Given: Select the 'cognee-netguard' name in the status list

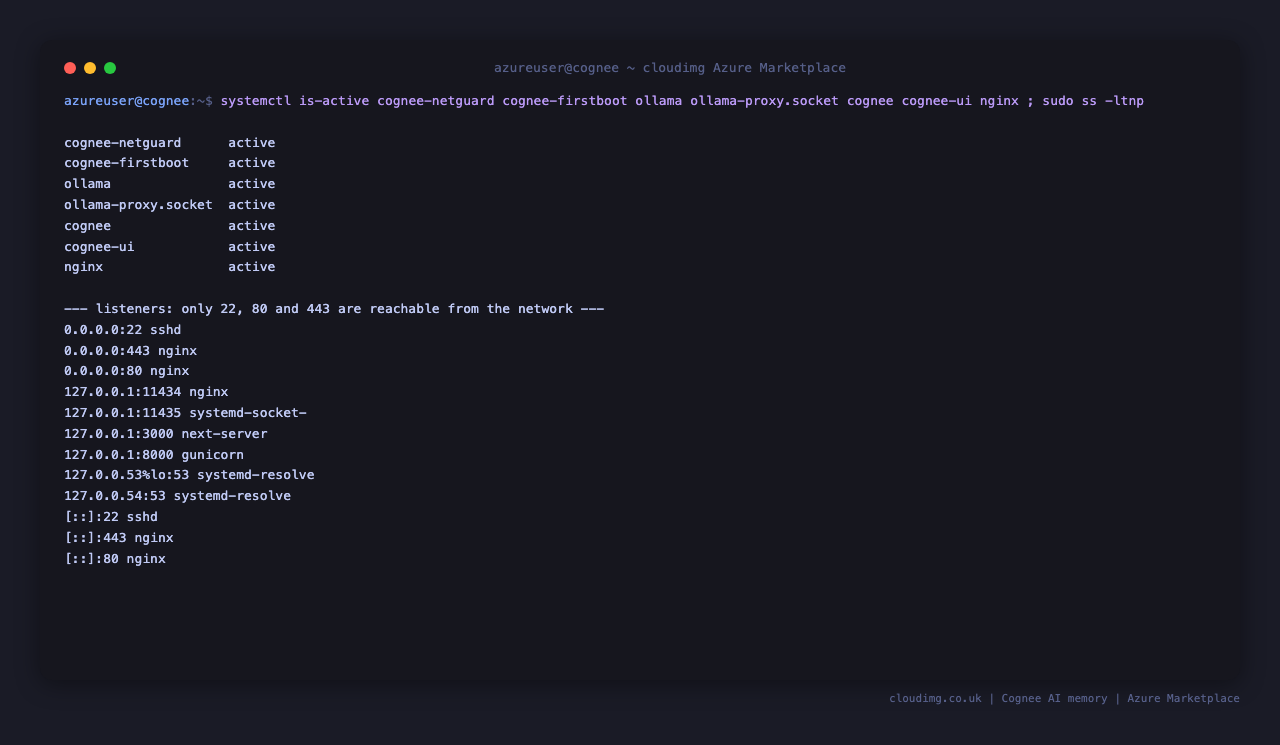Looking at the screenshot, I should coord(123,143).
